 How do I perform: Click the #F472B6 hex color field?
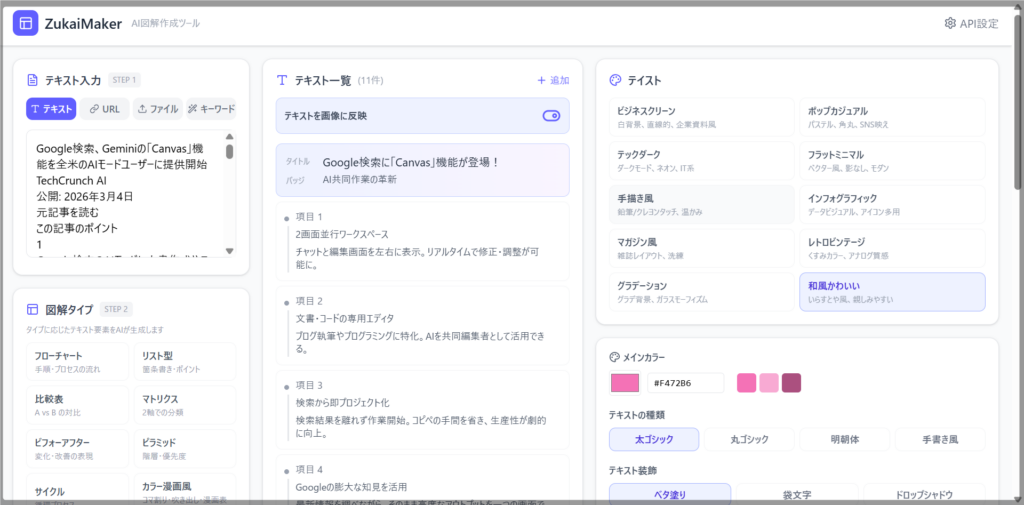click(685, 383)
